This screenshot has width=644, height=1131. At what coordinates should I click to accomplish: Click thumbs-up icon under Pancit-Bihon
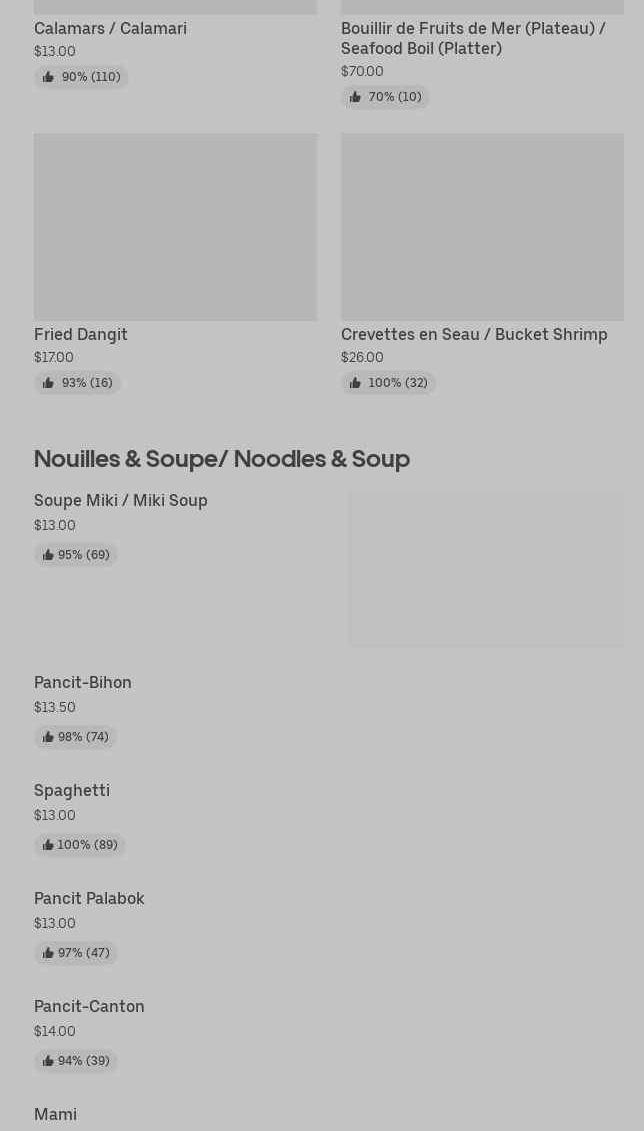pos(48,737)
